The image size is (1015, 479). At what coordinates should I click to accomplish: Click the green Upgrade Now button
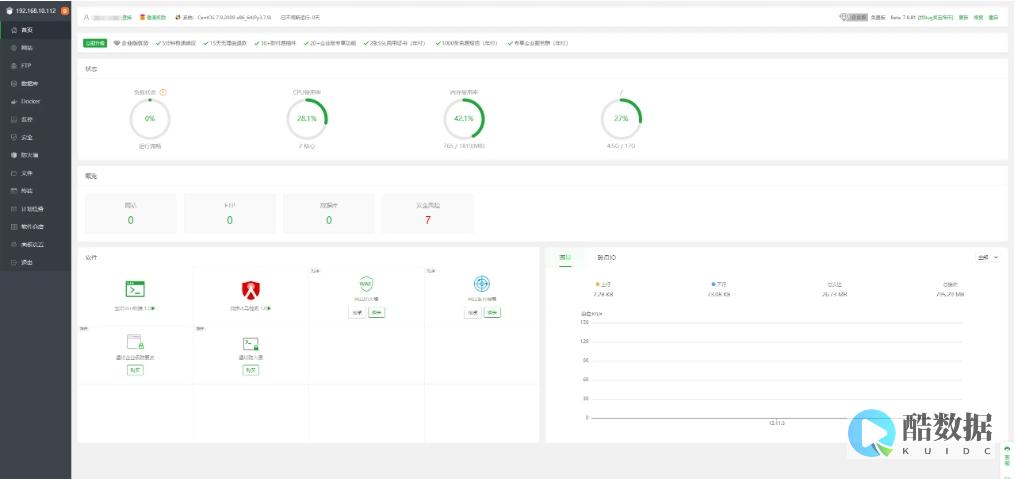tap(95, 43)
